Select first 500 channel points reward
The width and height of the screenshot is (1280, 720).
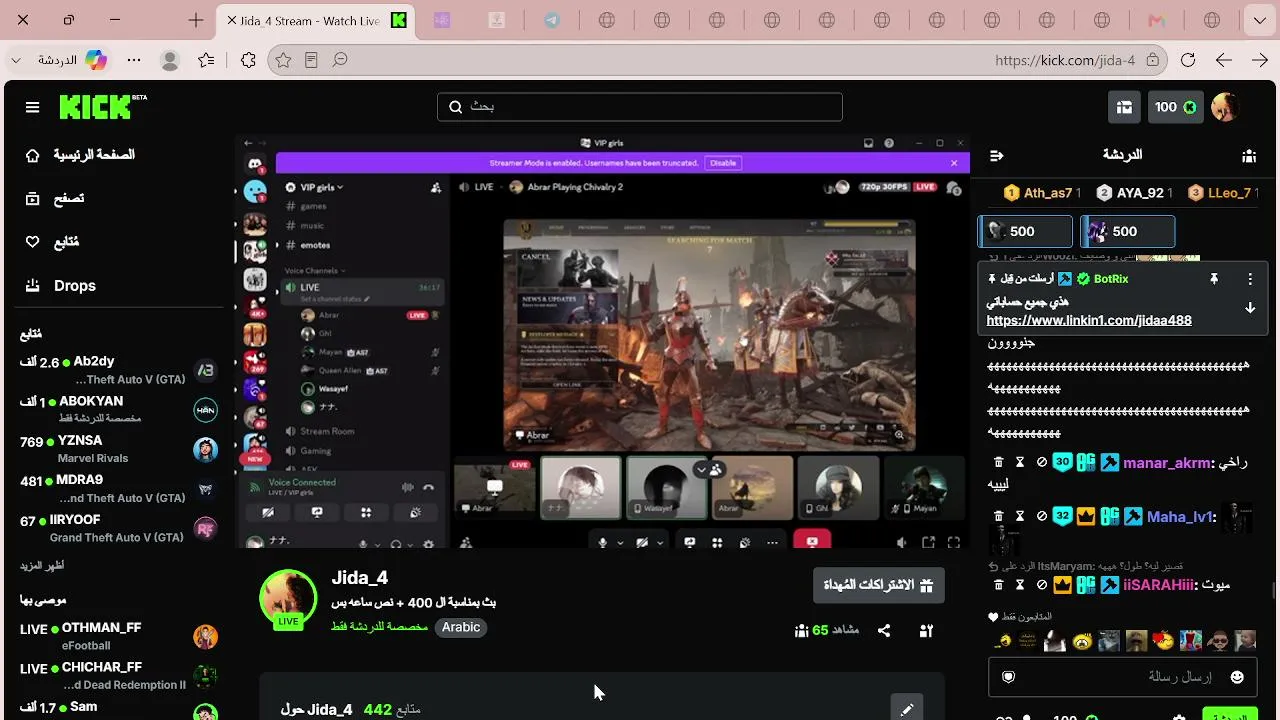tap(1025, 231)
